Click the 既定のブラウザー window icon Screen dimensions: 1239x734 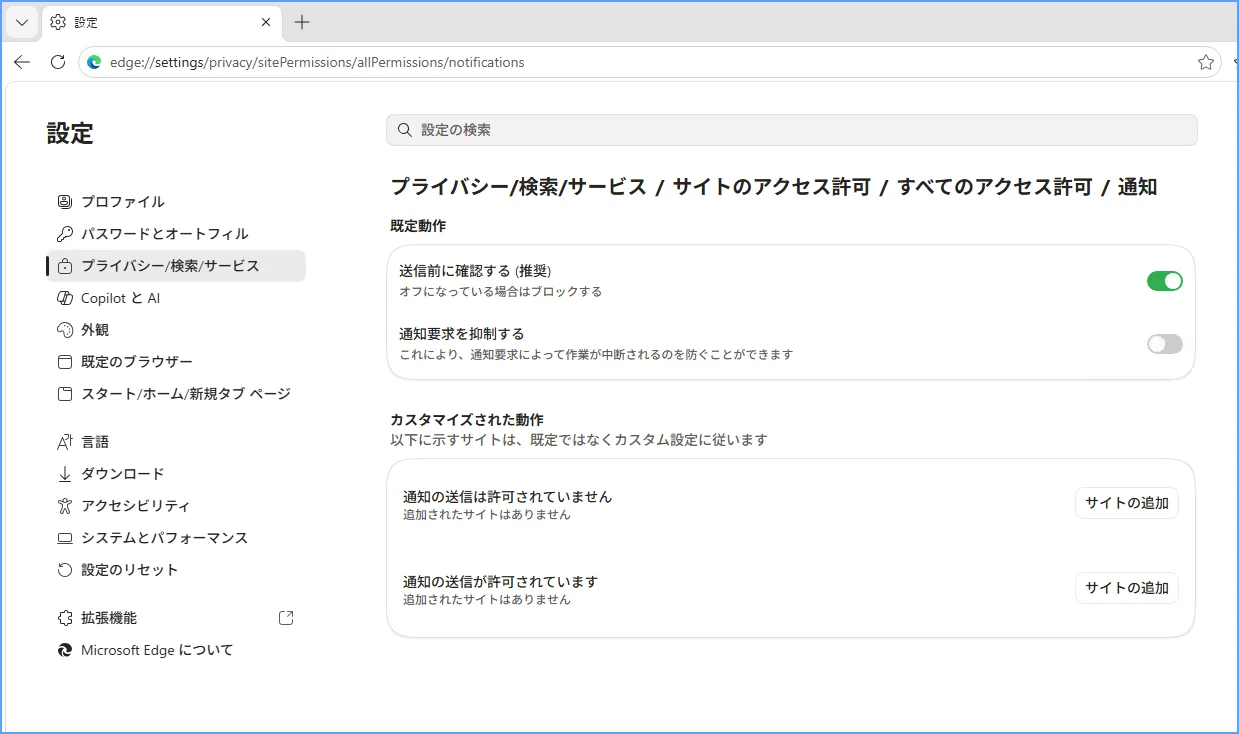65,362
